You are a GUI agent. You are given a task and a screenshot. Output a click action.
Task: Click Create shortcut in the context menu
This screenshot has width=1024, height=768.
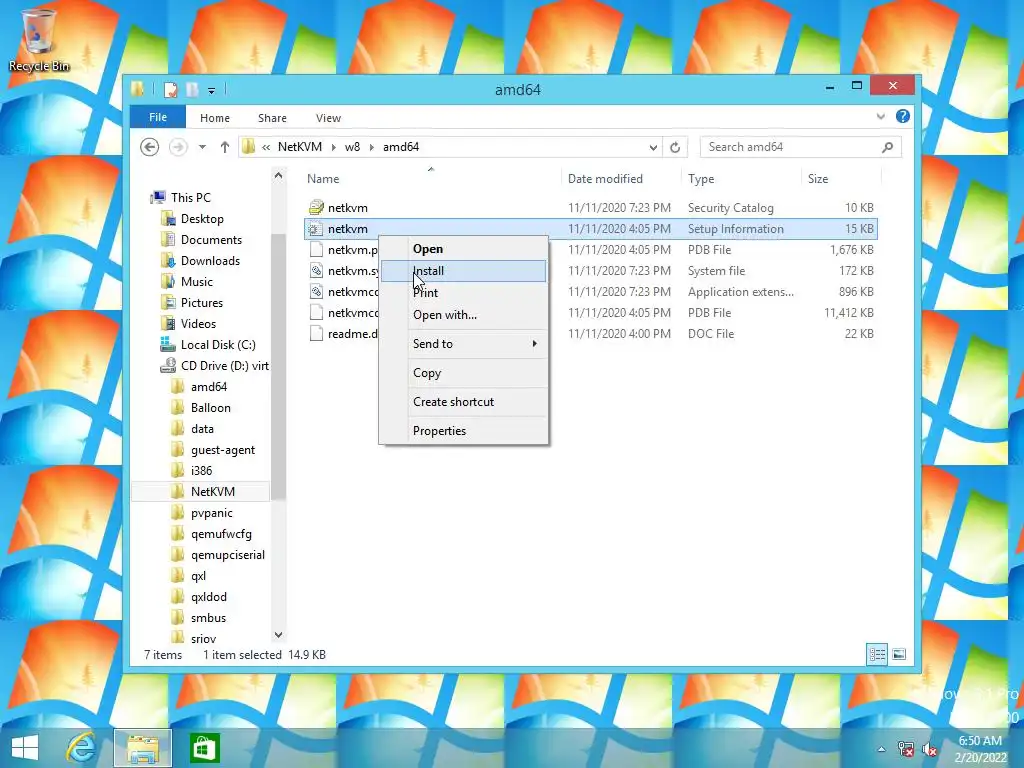coord(463,402)
